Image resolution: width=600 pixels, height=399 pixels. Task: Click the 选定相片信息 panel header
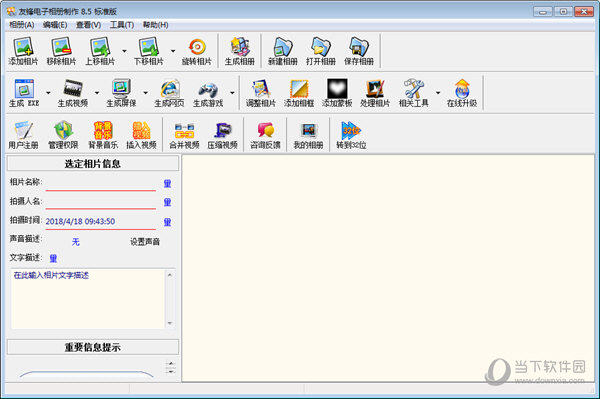pyautogui.click(x=93, y=163)
